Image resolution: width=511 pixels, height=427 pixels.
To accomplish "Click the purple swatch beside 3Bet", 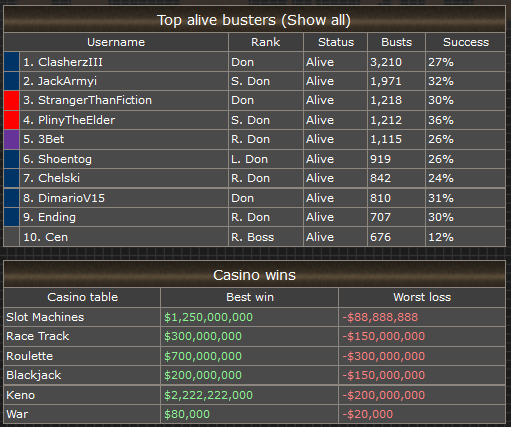I will point(12,139).
